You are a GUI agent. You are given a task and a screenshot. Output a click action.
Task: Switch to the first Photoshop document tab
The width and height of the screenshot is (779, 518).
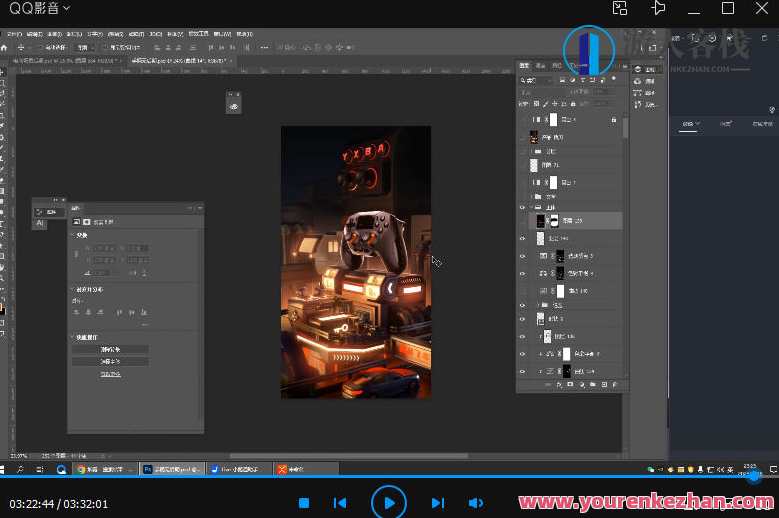pyautogui.click(x=60, y=61)
